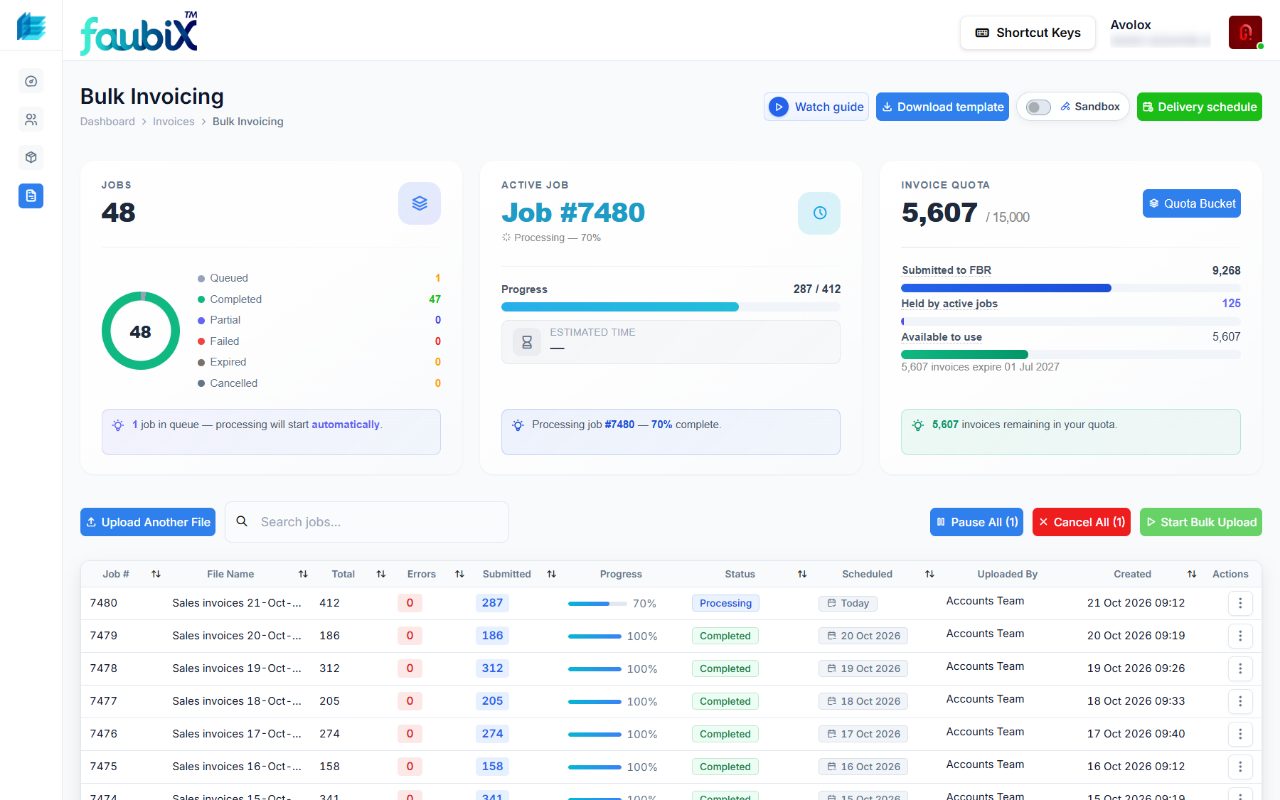Open the actions menu for job 7480
Image resolution: width=1280 pixels, height=800 pixels.
tap(1240, 603)
